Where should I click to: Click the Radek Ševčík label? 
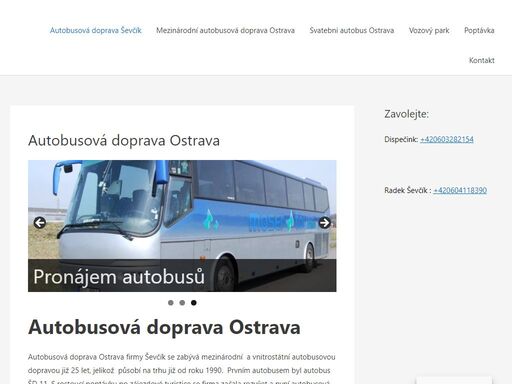[408, 190]
